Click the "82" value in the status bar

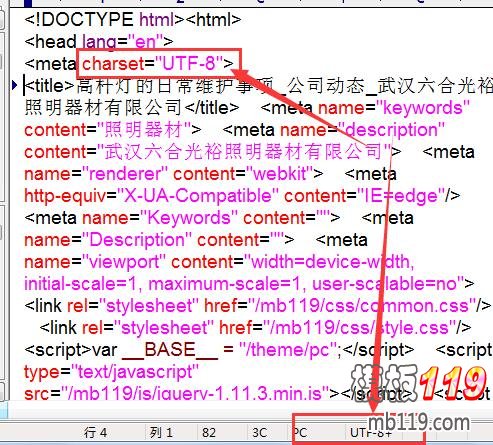209,433
